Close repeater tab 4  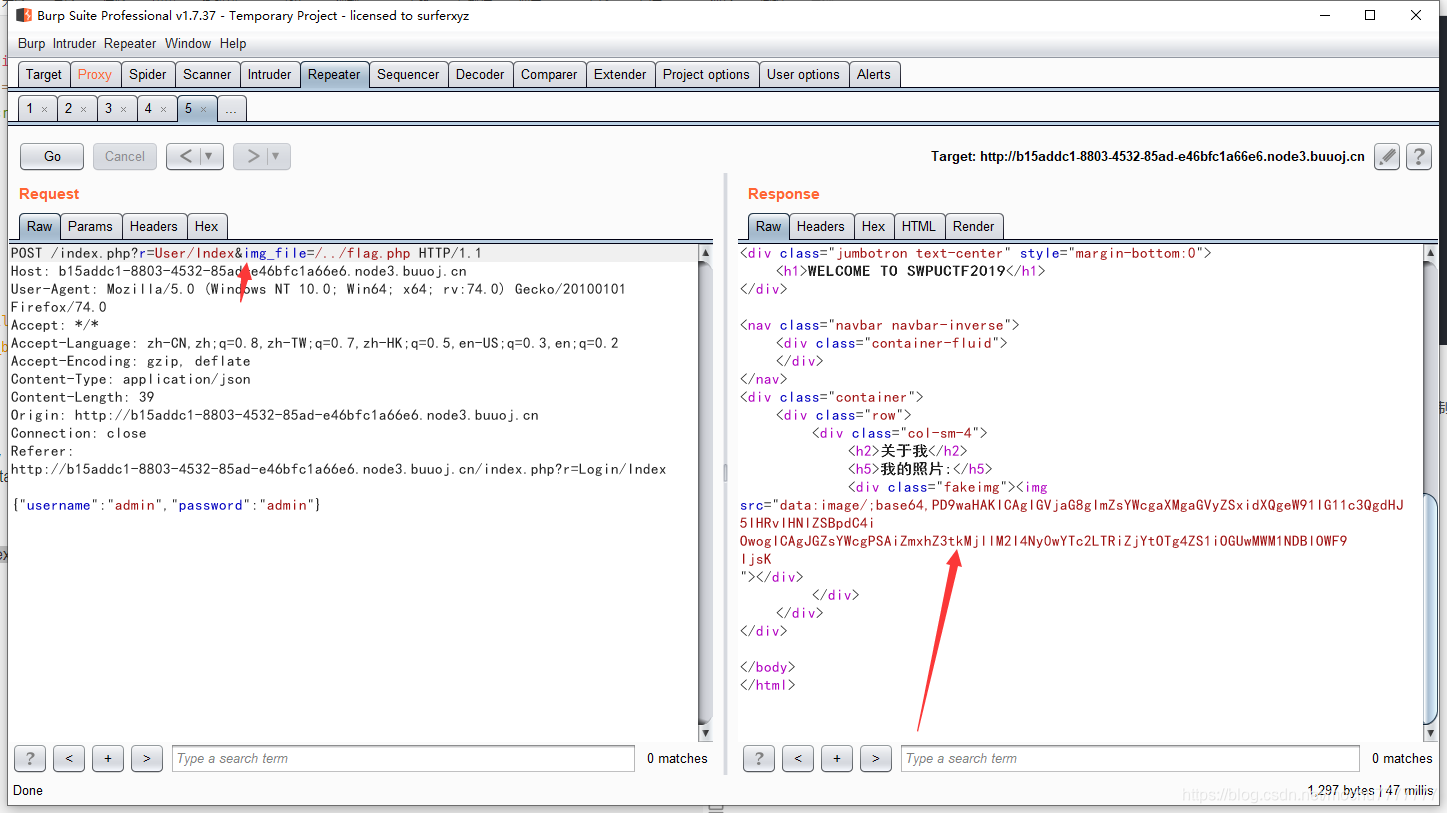point(163,109)
